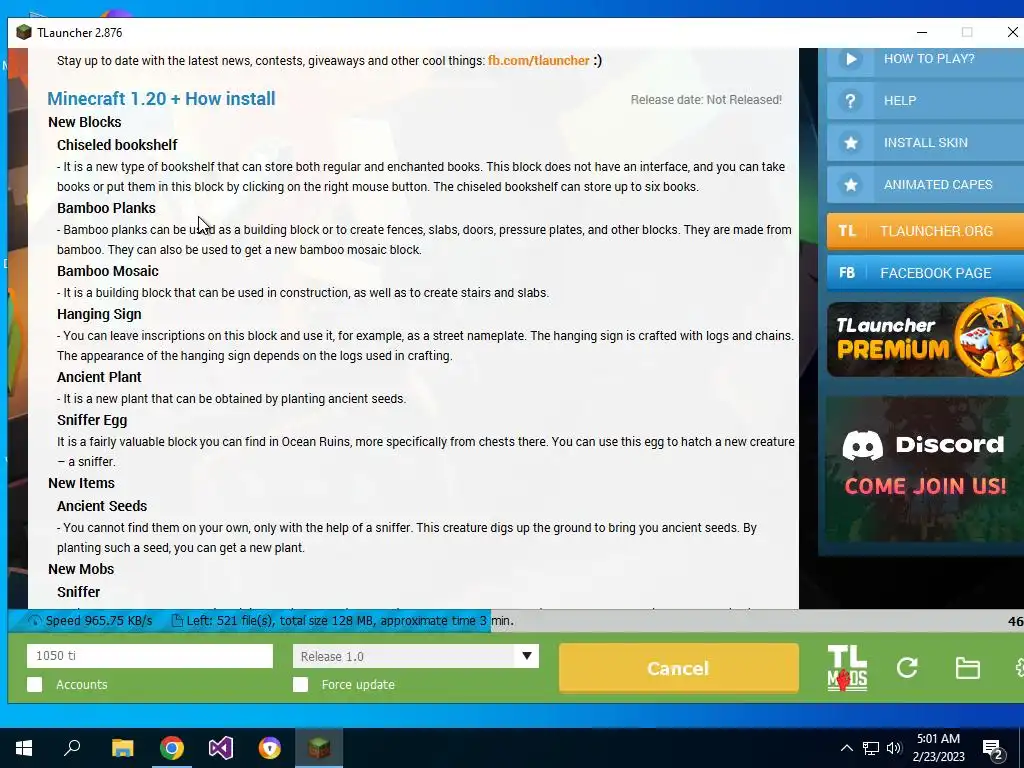Click the question mark Help icon
The height and width of the screenshot is (768, 1024).
(x=850, y=101)
